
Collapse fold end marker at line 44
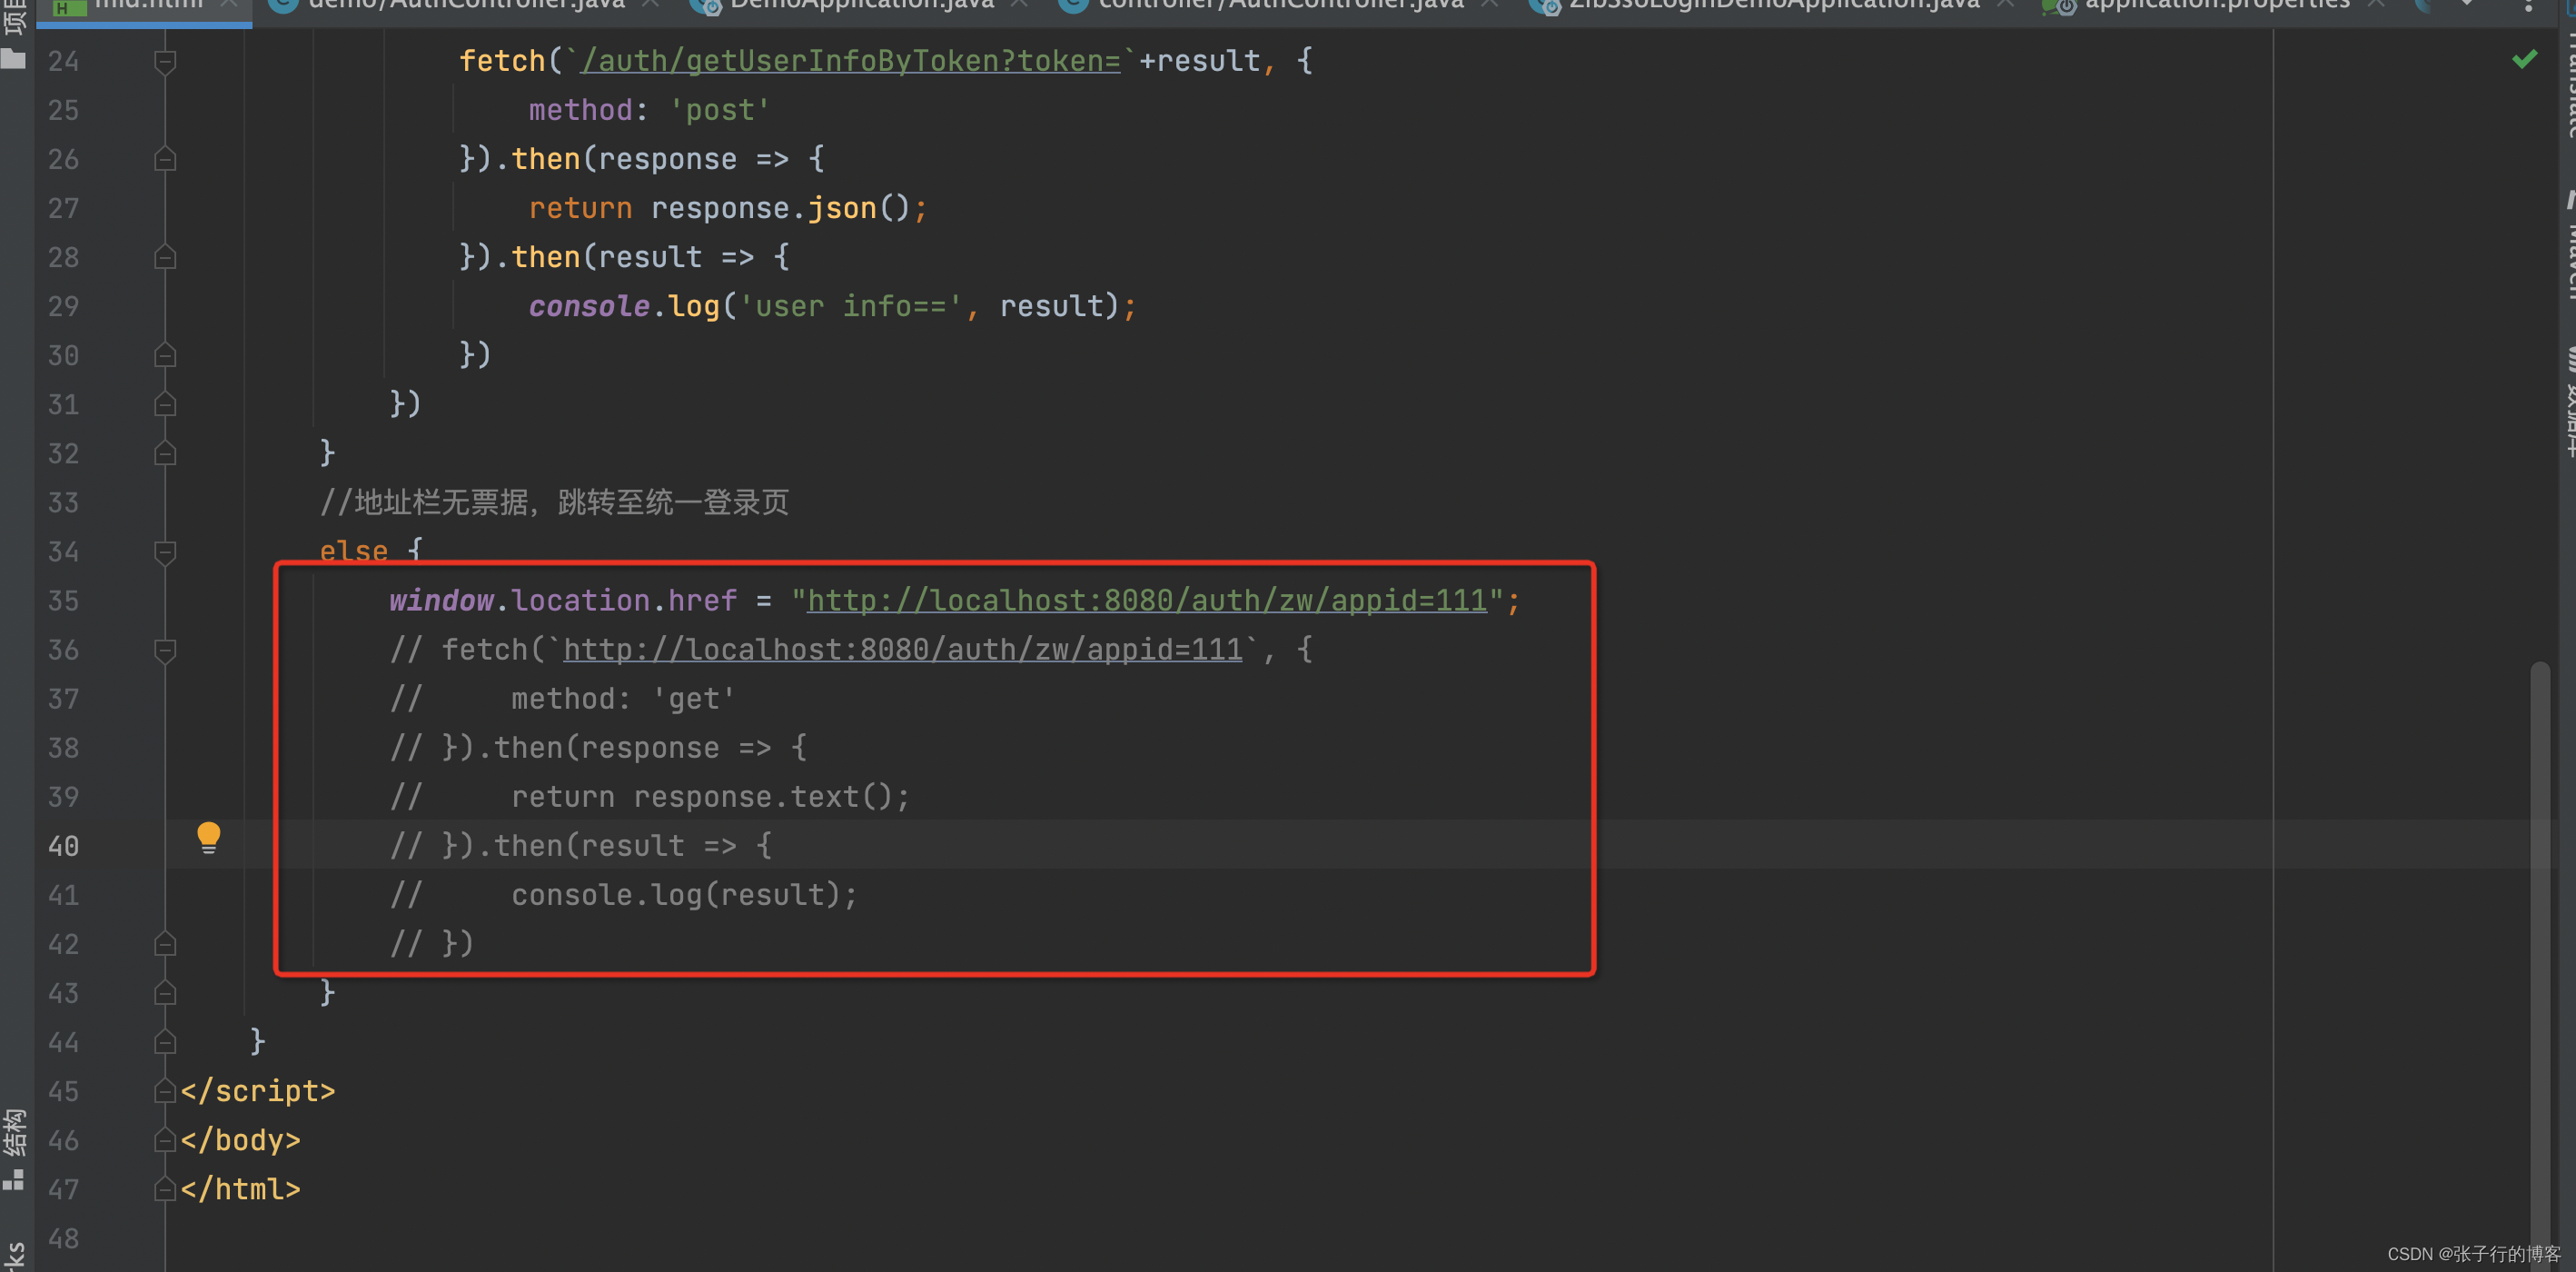click(165, 1043)
